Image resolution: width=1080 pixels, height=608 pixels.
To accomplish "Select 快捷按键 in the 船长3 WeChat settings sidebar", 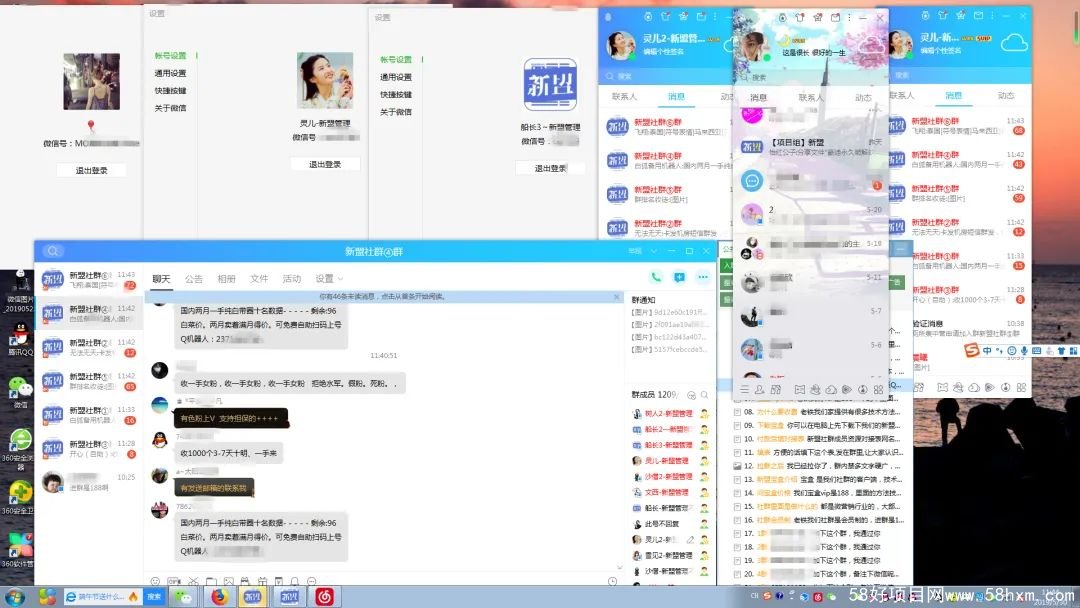I will (396, 94).
